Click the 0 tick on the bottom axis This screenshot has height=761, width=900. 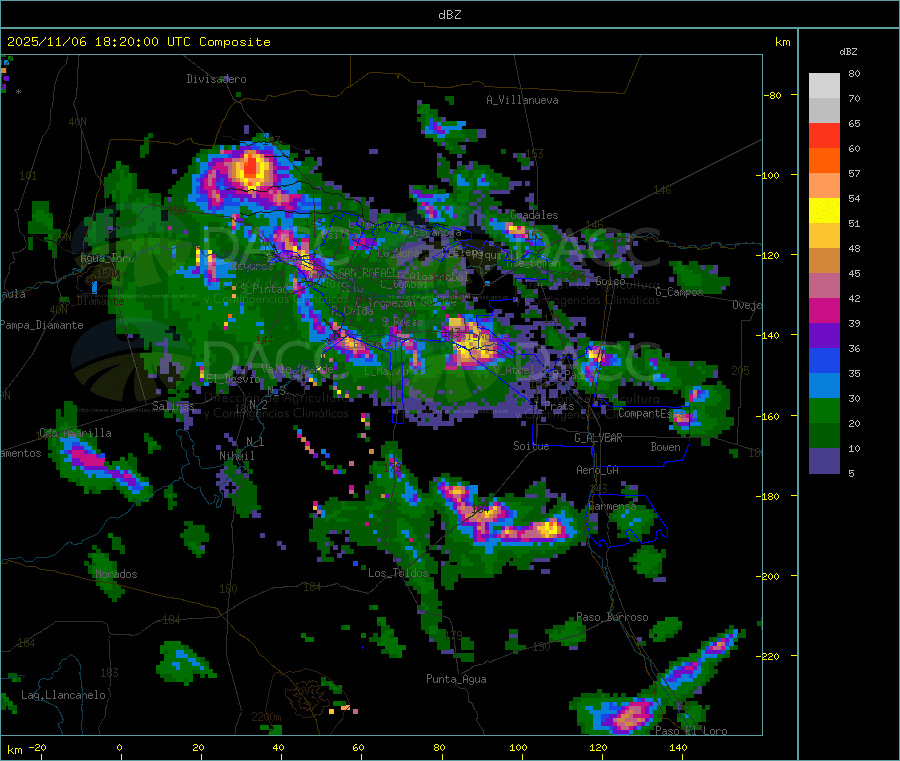(x=119, y=748)
